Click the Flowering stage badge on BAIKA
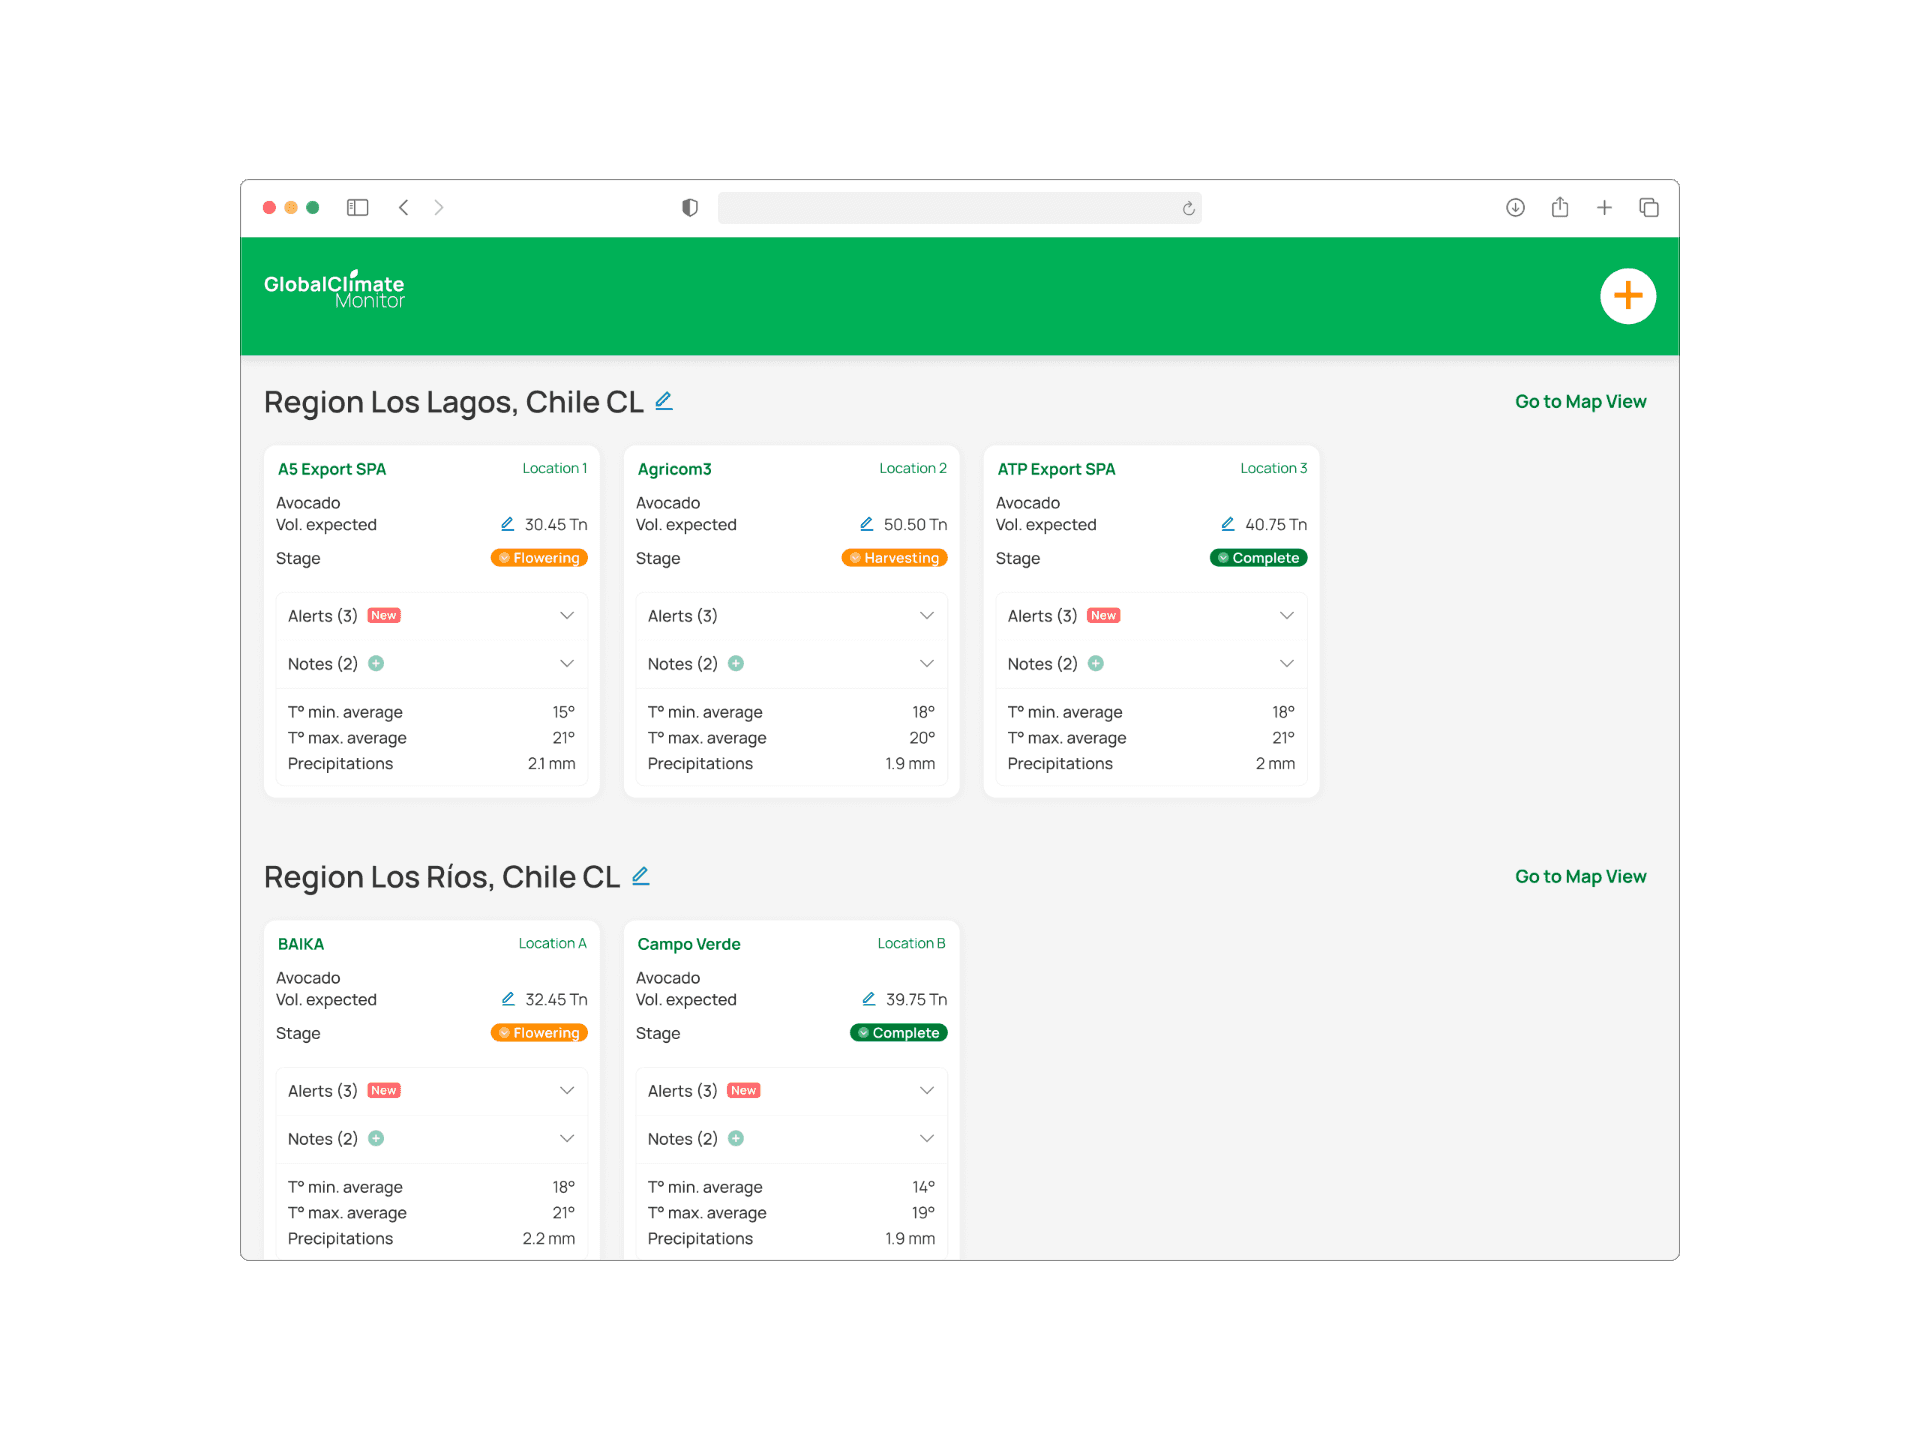 (539, 1033)
